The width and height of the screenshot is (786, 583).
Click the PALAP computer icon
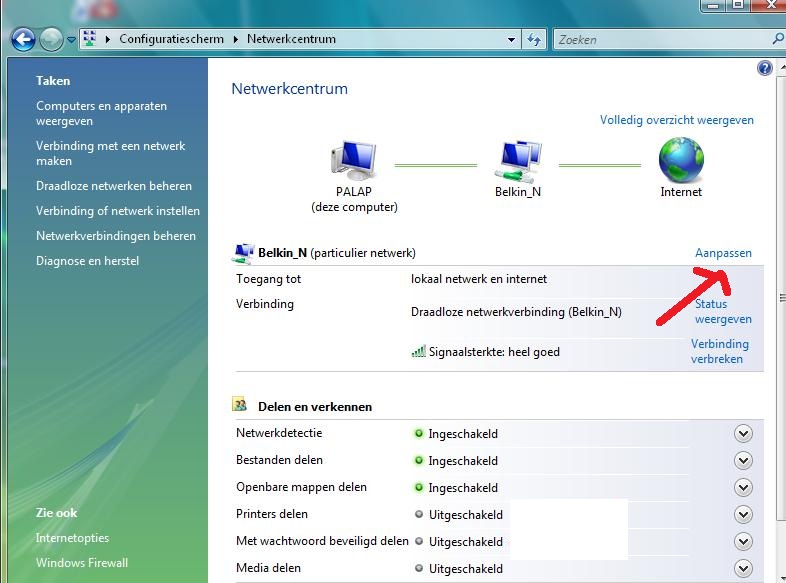coord(354,160)
